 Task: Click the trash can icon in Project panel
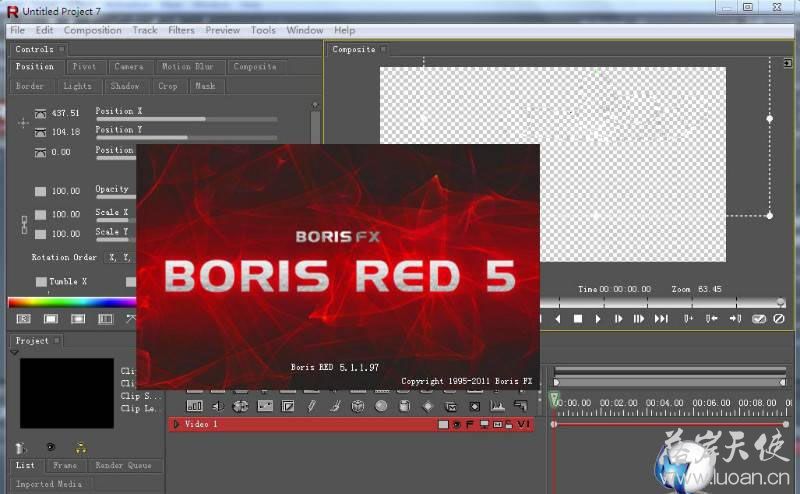pos(20,448)
